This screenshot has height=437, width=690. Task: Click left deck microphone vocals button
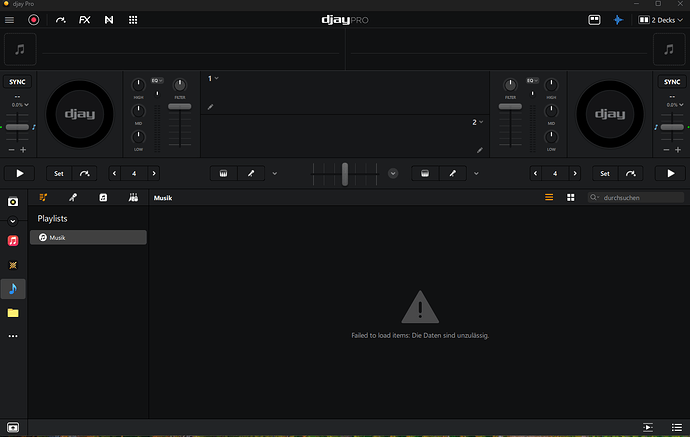[x=251, y=173]
